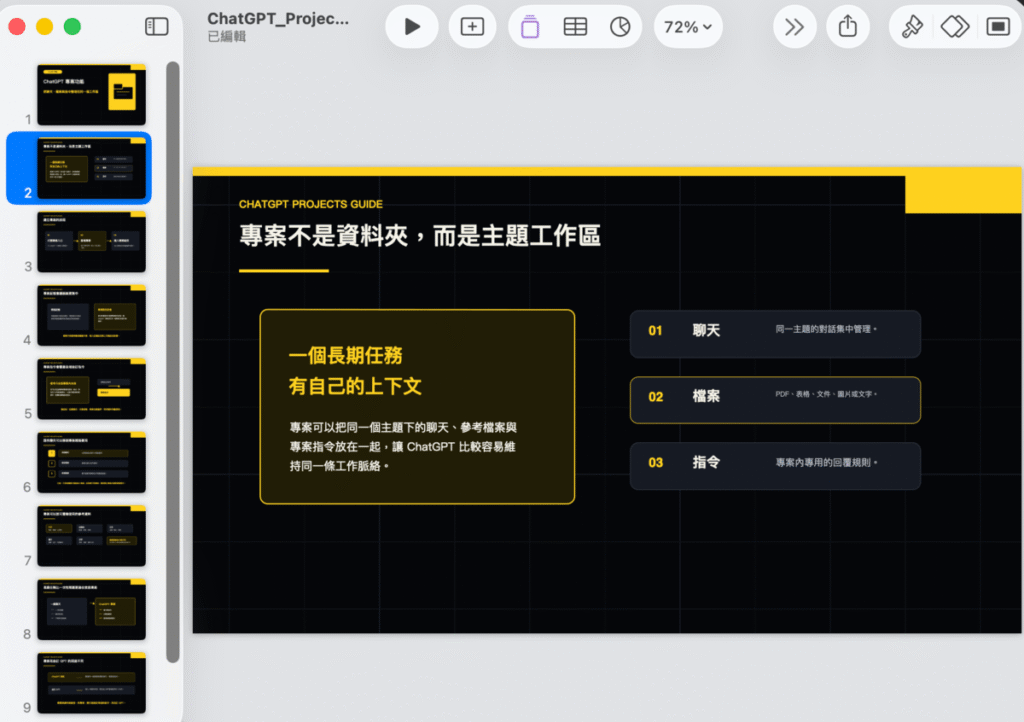The height and width of the screenshot is (722, 1024).
Task: Open the Document inspector
Action: (998, 27)
